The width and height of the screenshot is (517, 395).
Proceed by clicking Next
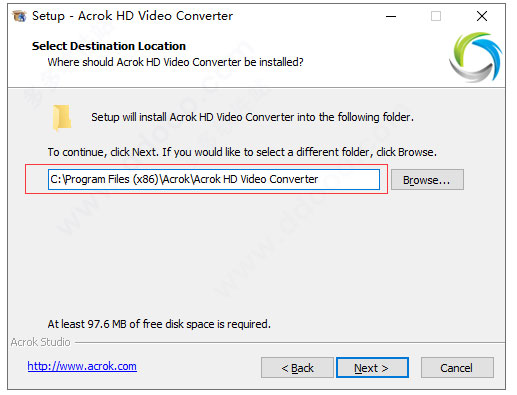(x=372, y=368)
